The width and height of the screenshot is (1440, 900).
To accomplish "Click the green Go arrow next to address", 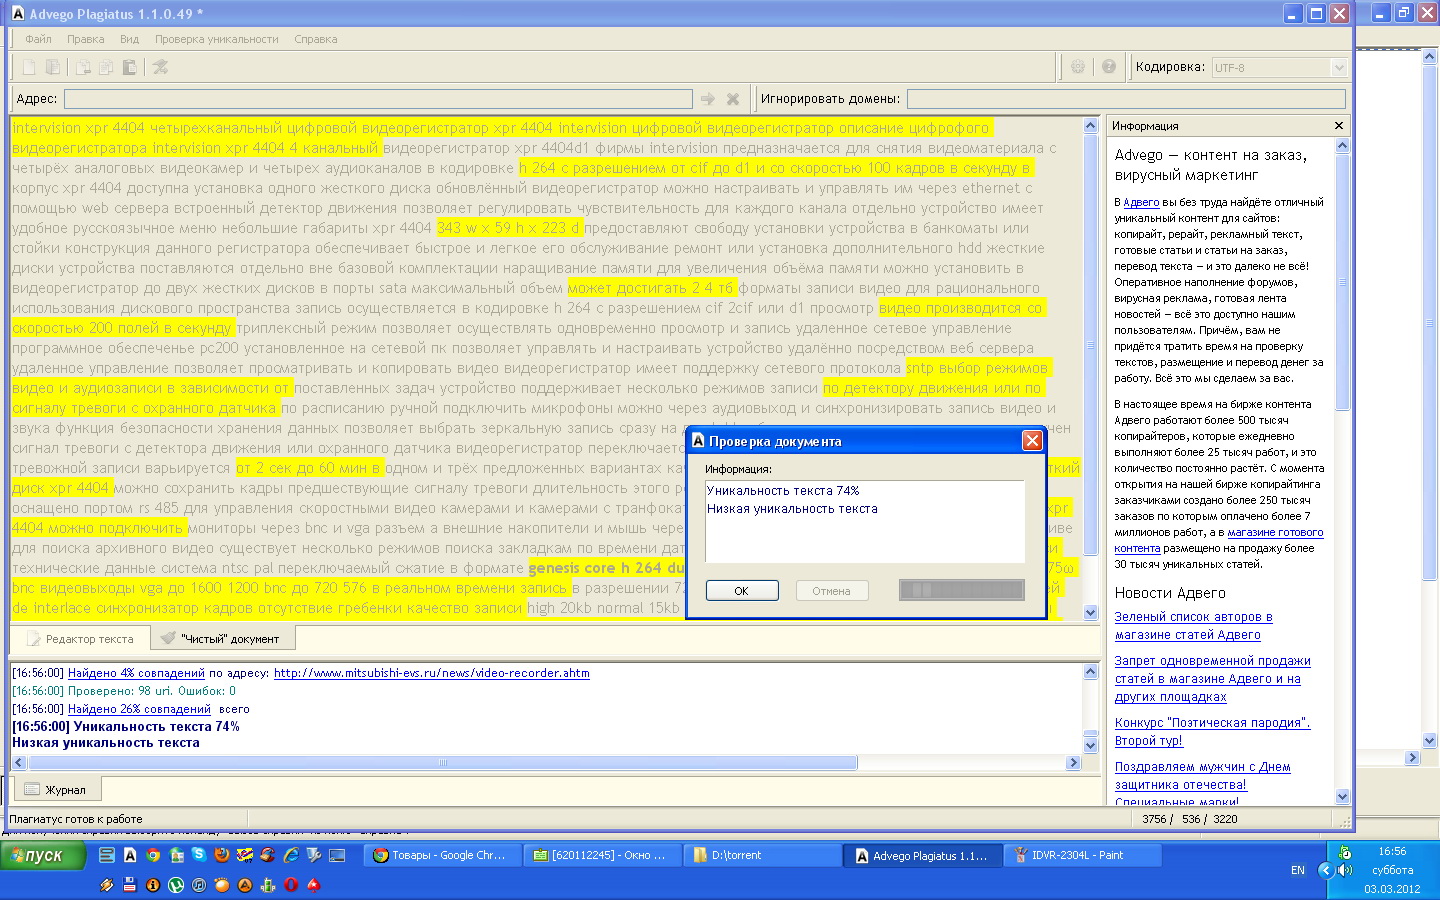I will 708,99.
